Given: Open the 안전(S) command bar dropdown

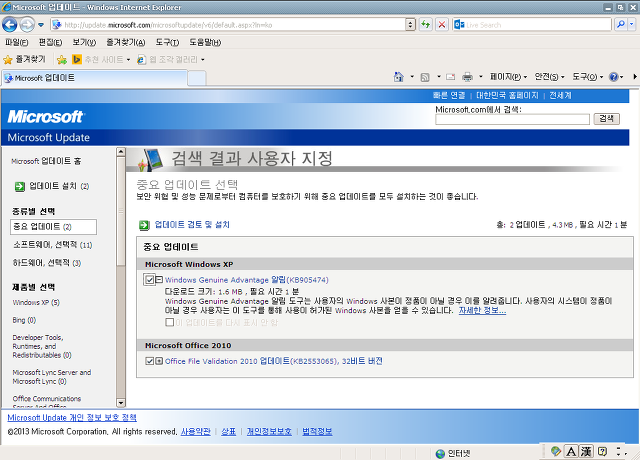Looking at the screenshot, I should 549,77.
